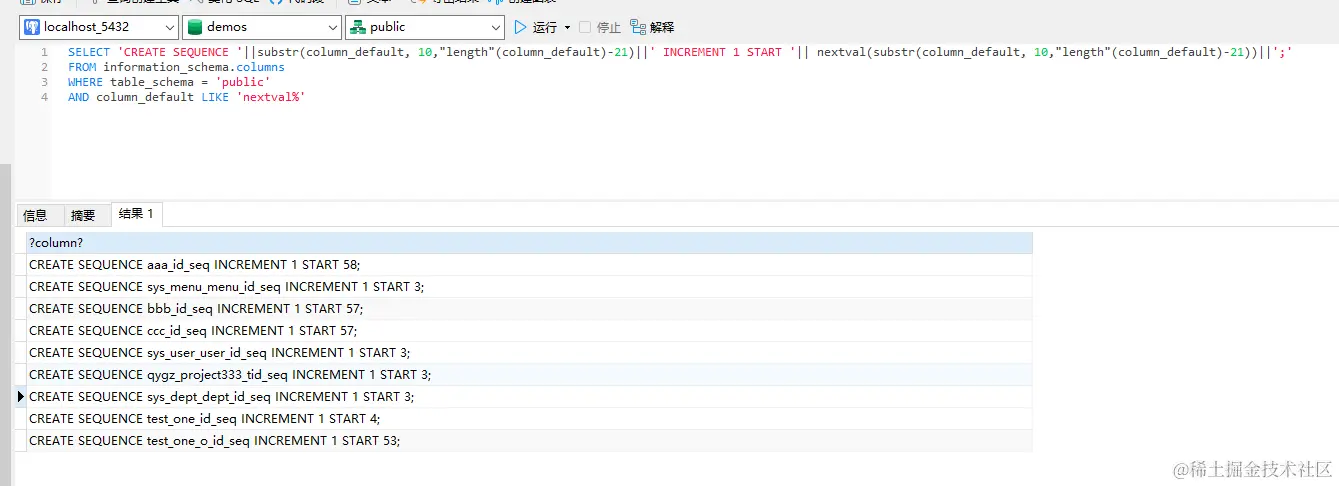Select the sys_dept_dept_id_seq result row
Screen dimensions: 1339x486
529,397
